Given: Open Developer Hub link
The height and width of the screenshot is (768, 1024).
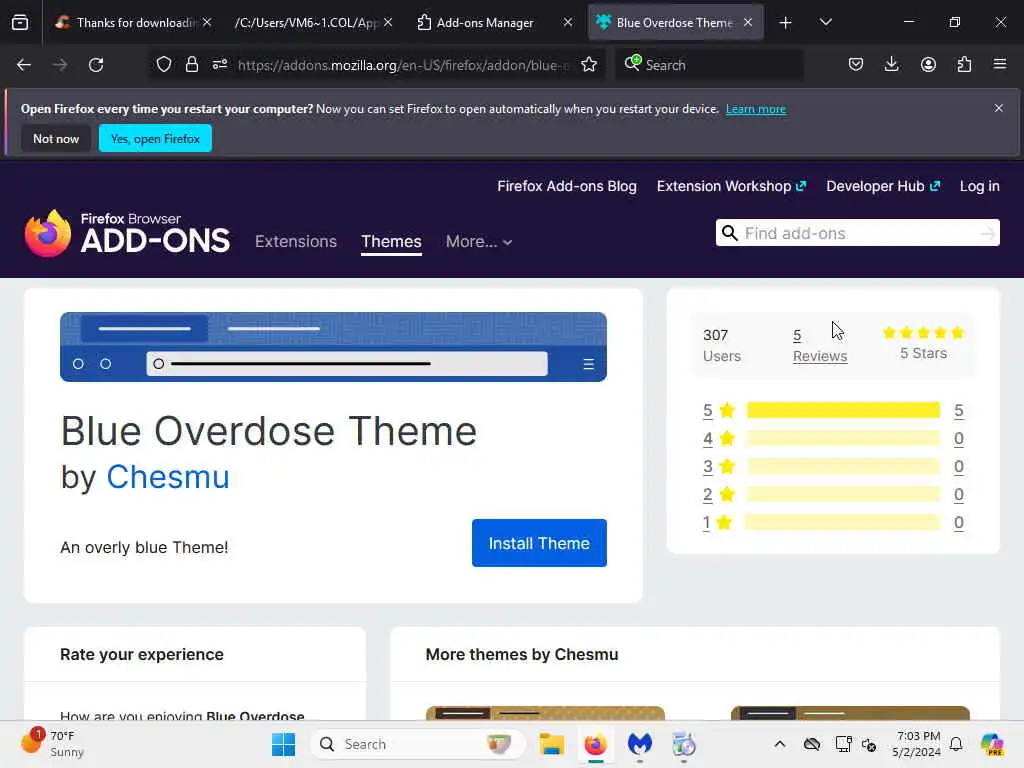Looking at the screenshot, I should 883,186.
